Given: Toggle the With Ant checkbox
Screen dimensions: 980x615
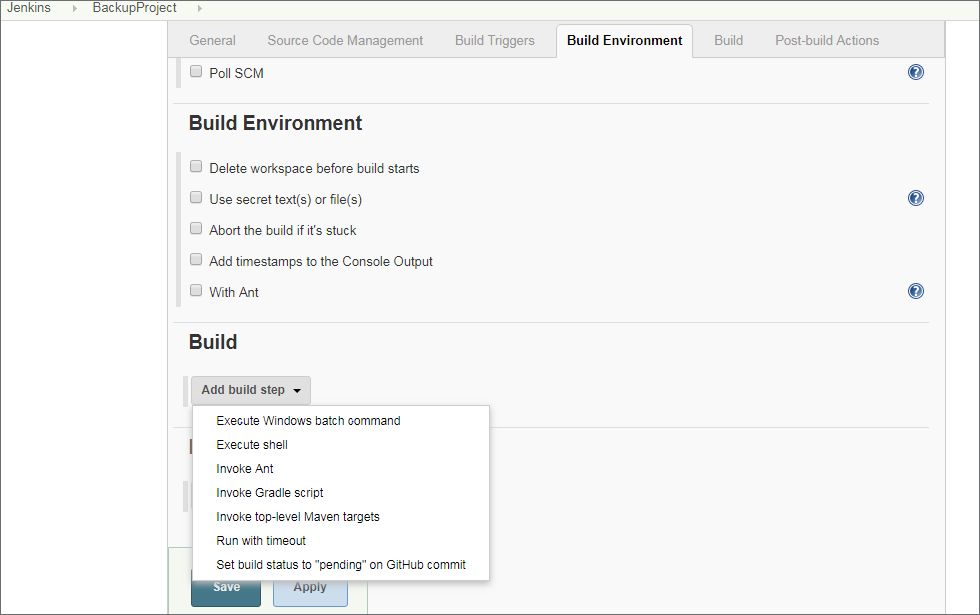Looking at the screenshot, I should 196,290.
